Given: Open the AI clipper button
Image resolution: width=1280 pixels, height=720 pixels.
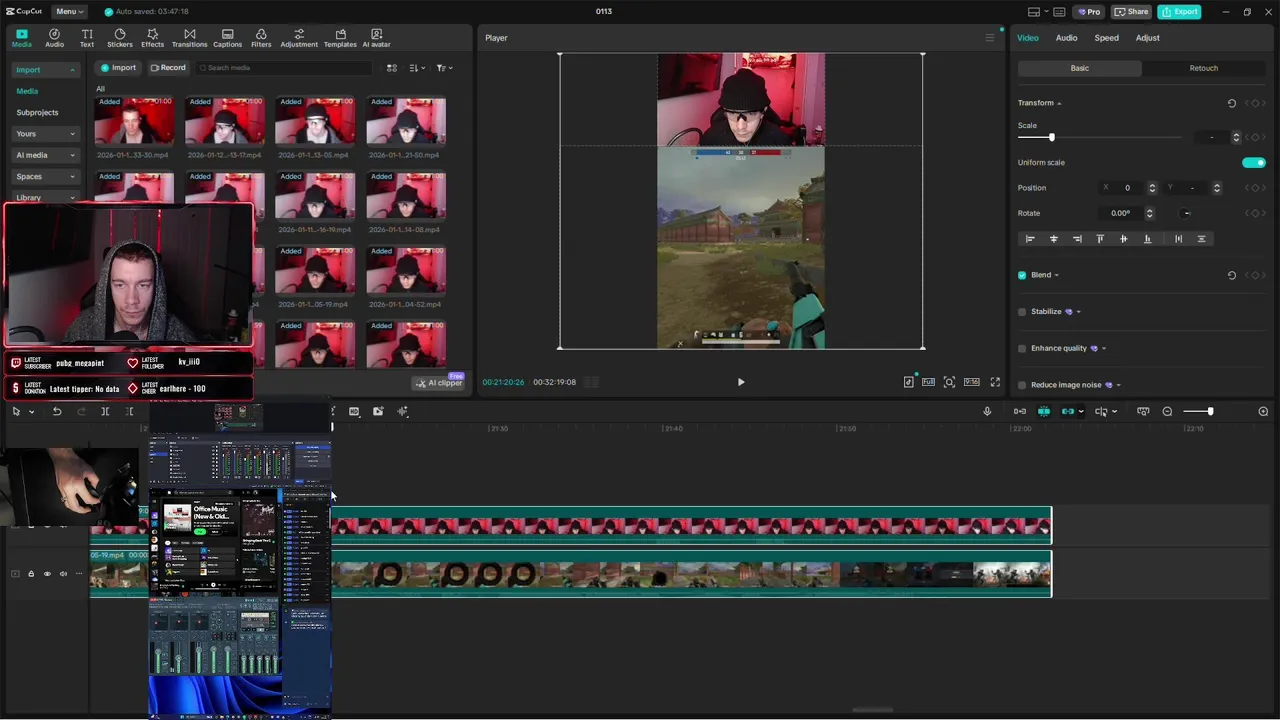Looking at the screenshot, I should 439,383.
